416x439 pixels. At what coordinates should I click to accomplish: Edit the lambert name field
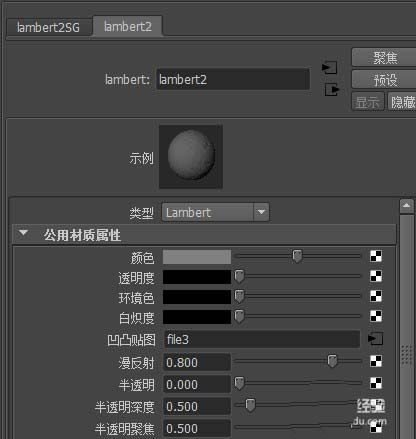coord(233,79)
